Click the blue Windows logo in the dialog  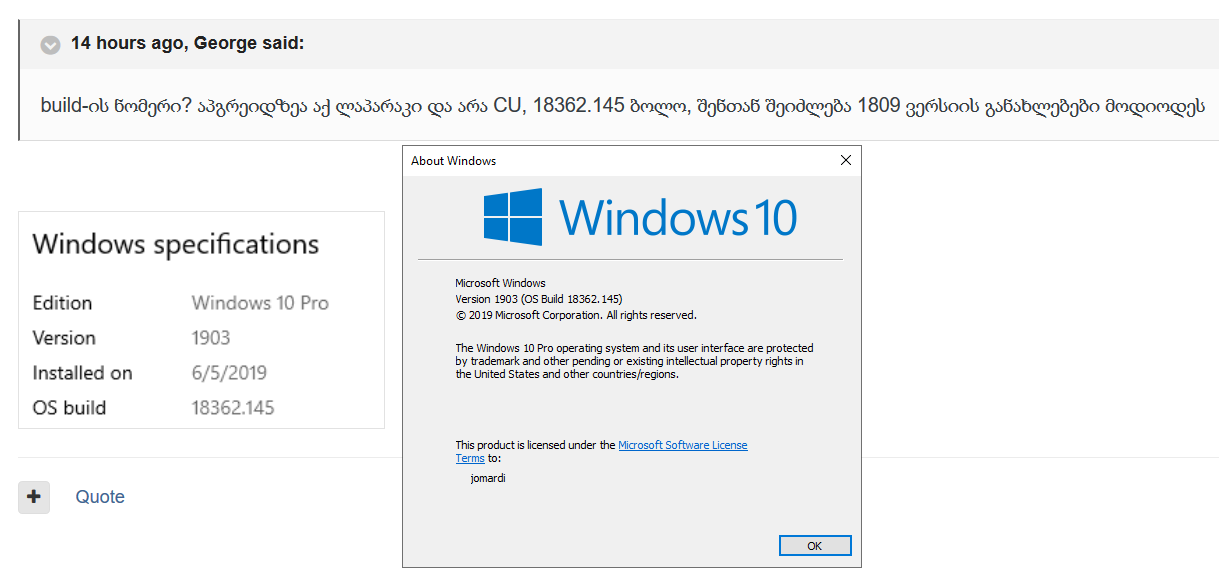(x=513, y=217)
